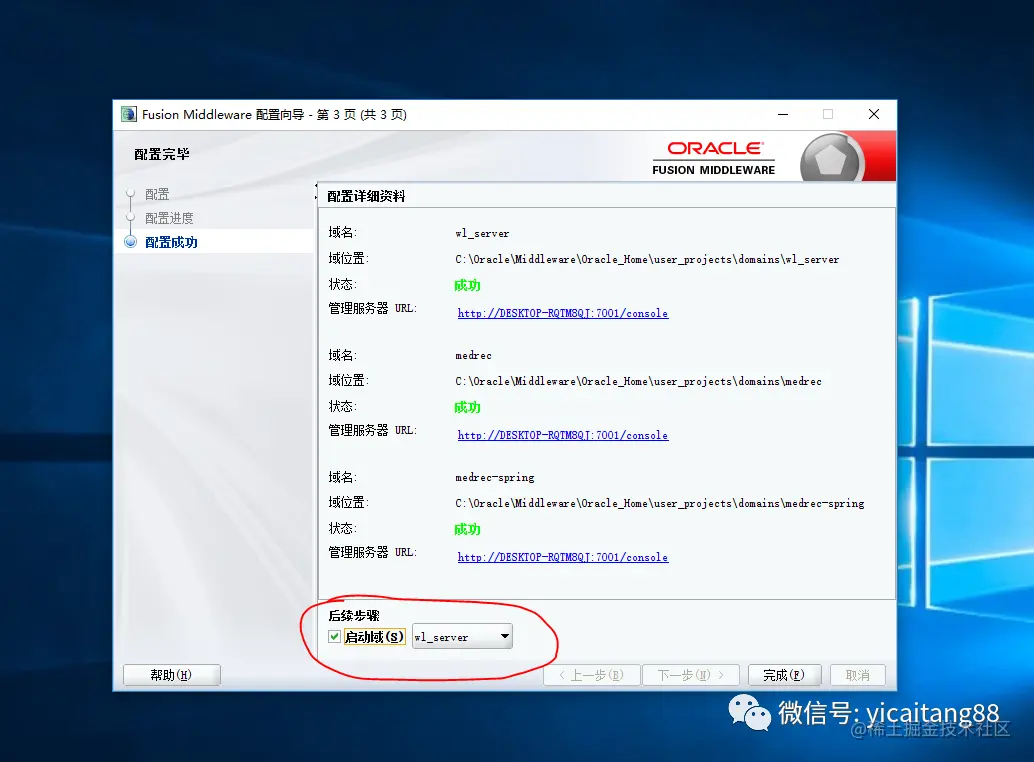Open medrec-spring admin console URL link

[x=563, y=557]
